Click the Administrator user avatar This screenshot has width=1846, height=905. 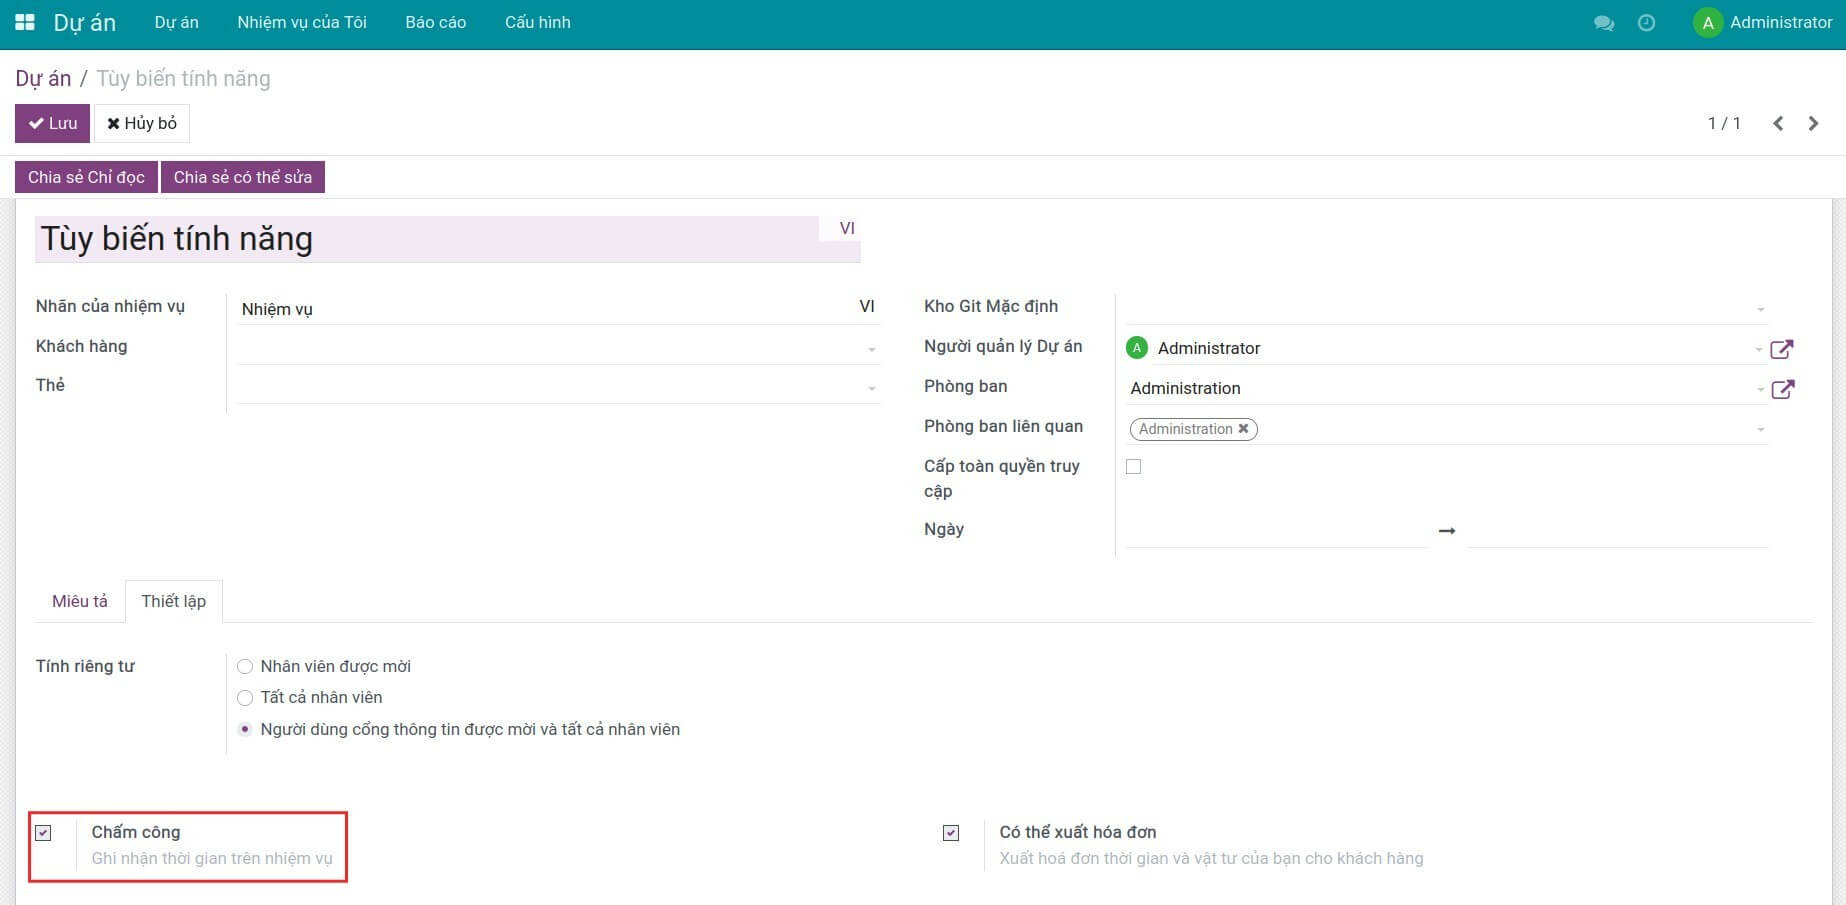1707,23
